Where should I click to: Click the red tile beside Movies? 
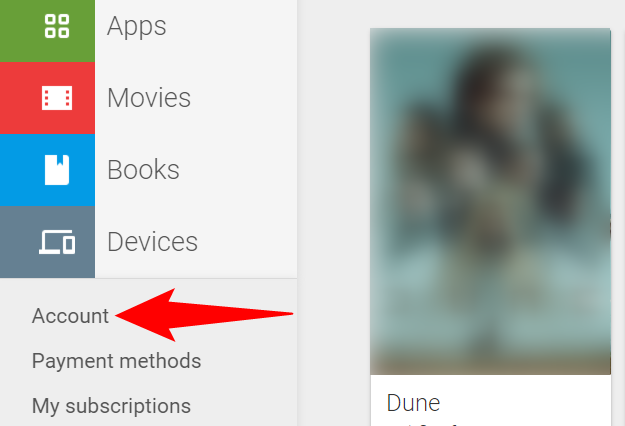point(47,98)
